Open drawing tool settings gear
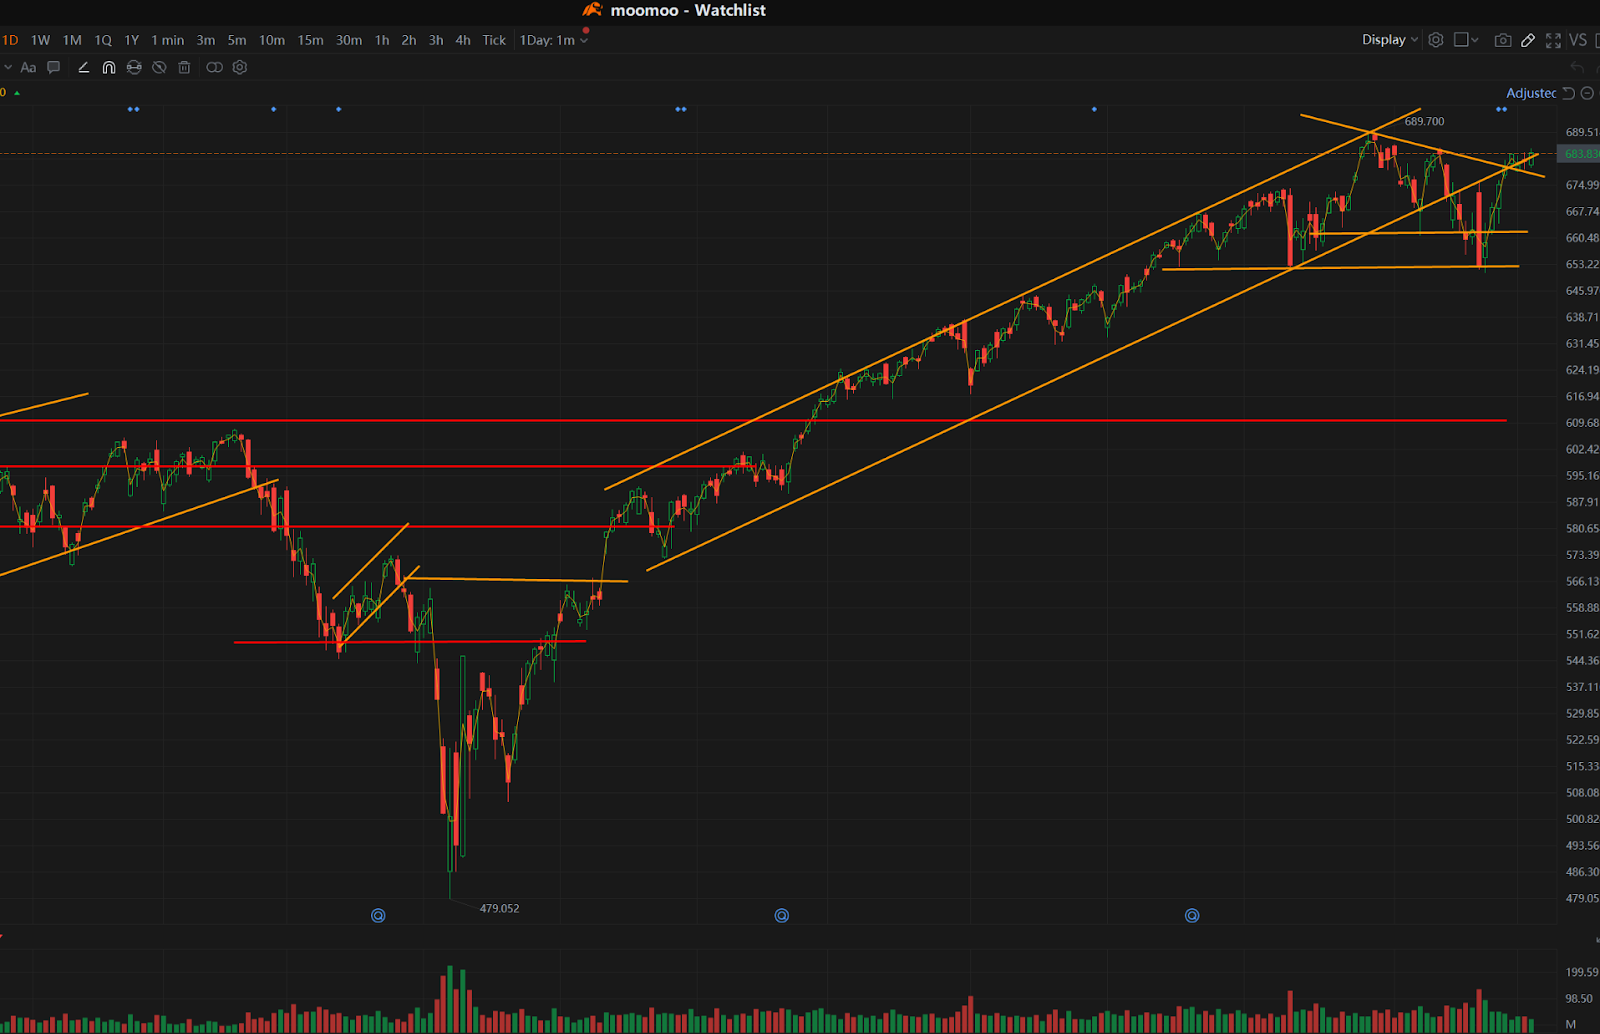 click(240, 68)
